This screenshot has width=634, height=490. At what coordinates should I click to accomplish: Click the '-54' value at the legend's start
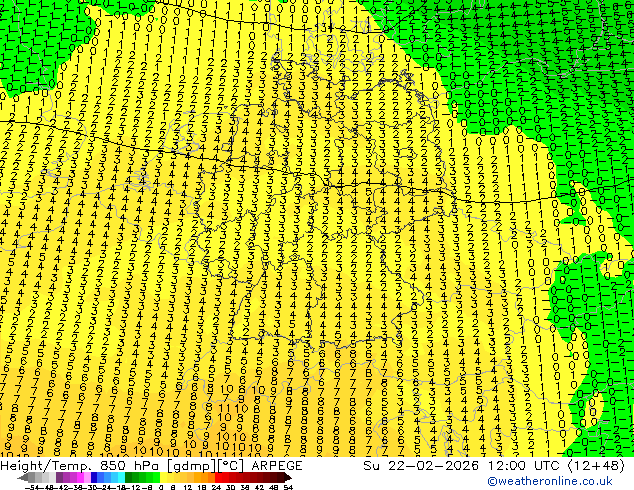click(32, 487)
